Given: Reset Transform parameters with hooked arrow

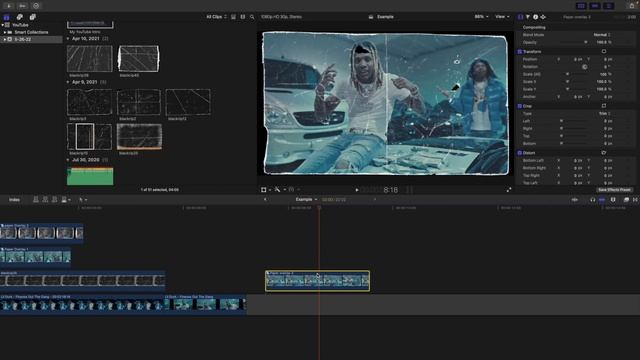Looking at the screenshot, I should point(604,52).
